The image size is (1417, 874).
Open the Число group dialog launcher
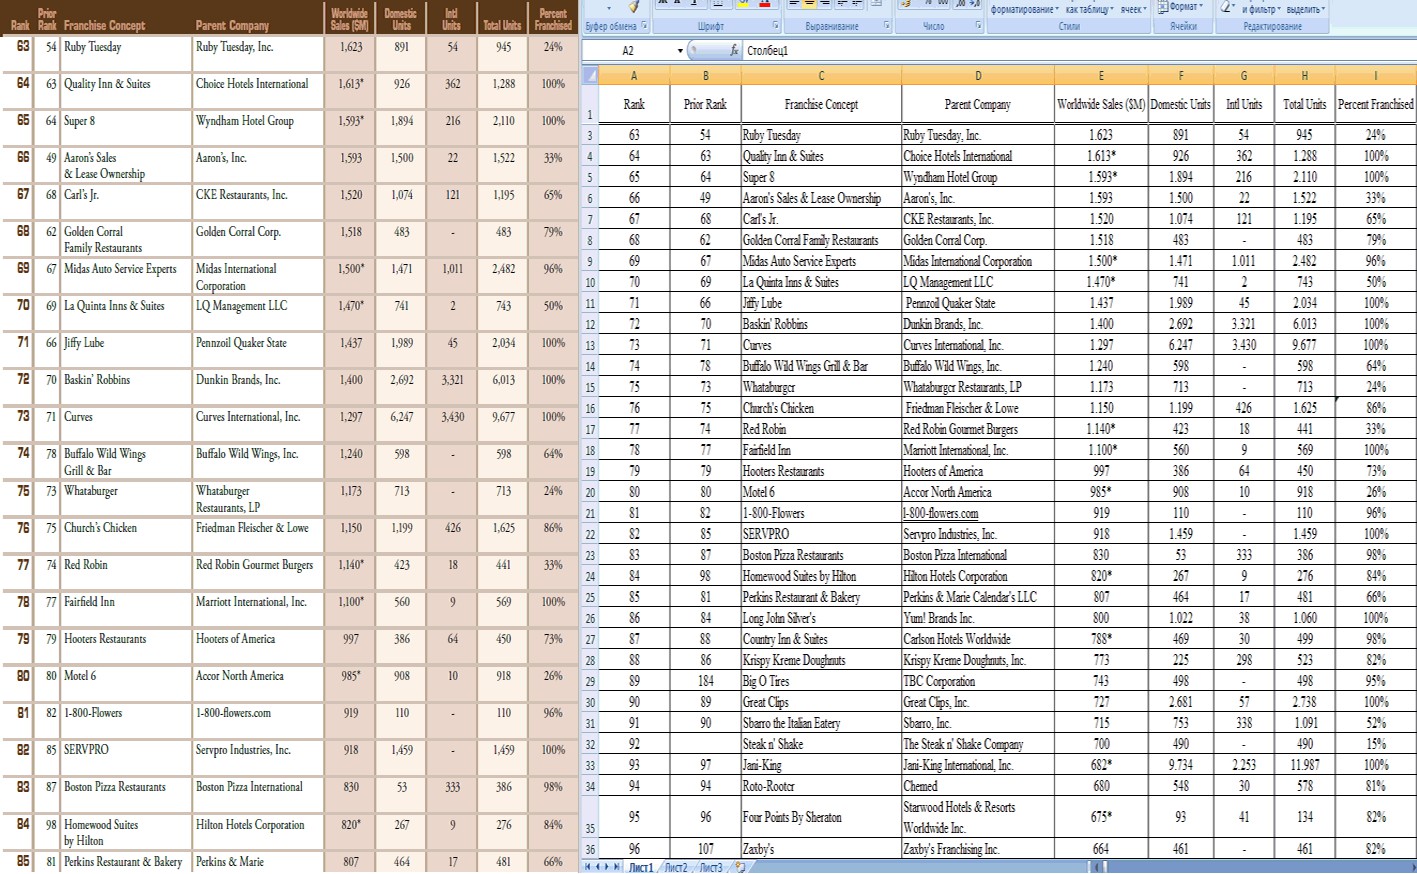978,26
